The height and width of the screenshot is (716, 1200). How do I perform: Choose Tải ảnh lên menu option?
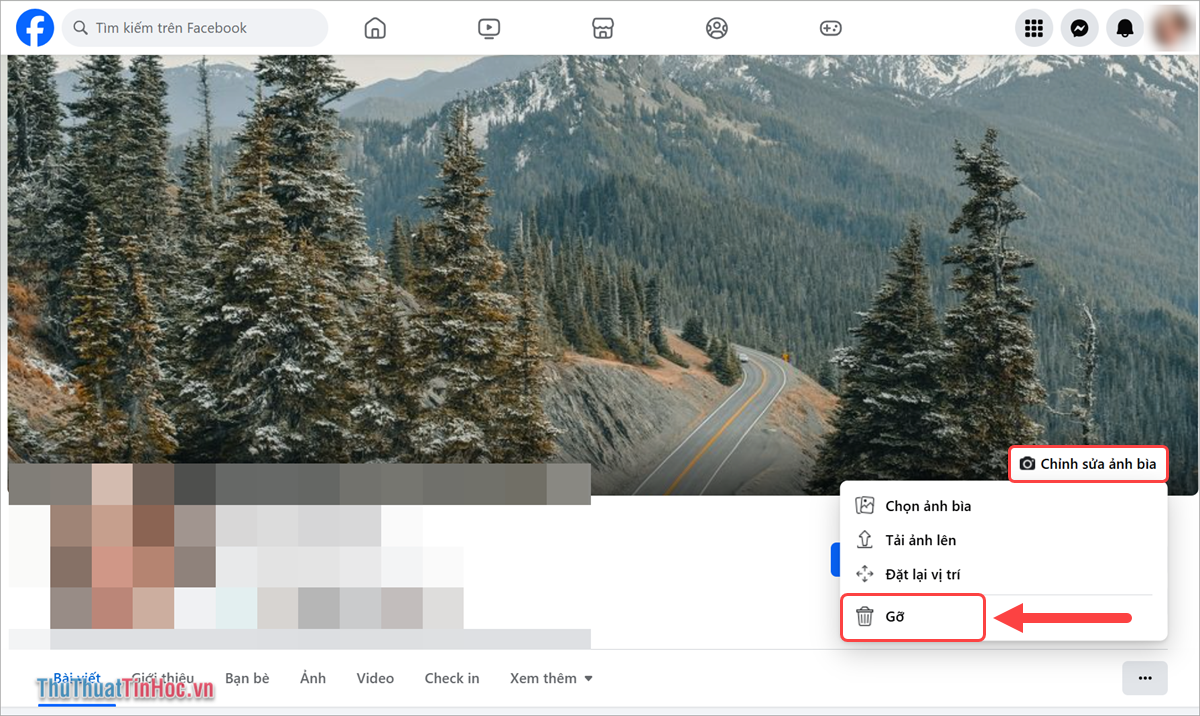(920, 540)
